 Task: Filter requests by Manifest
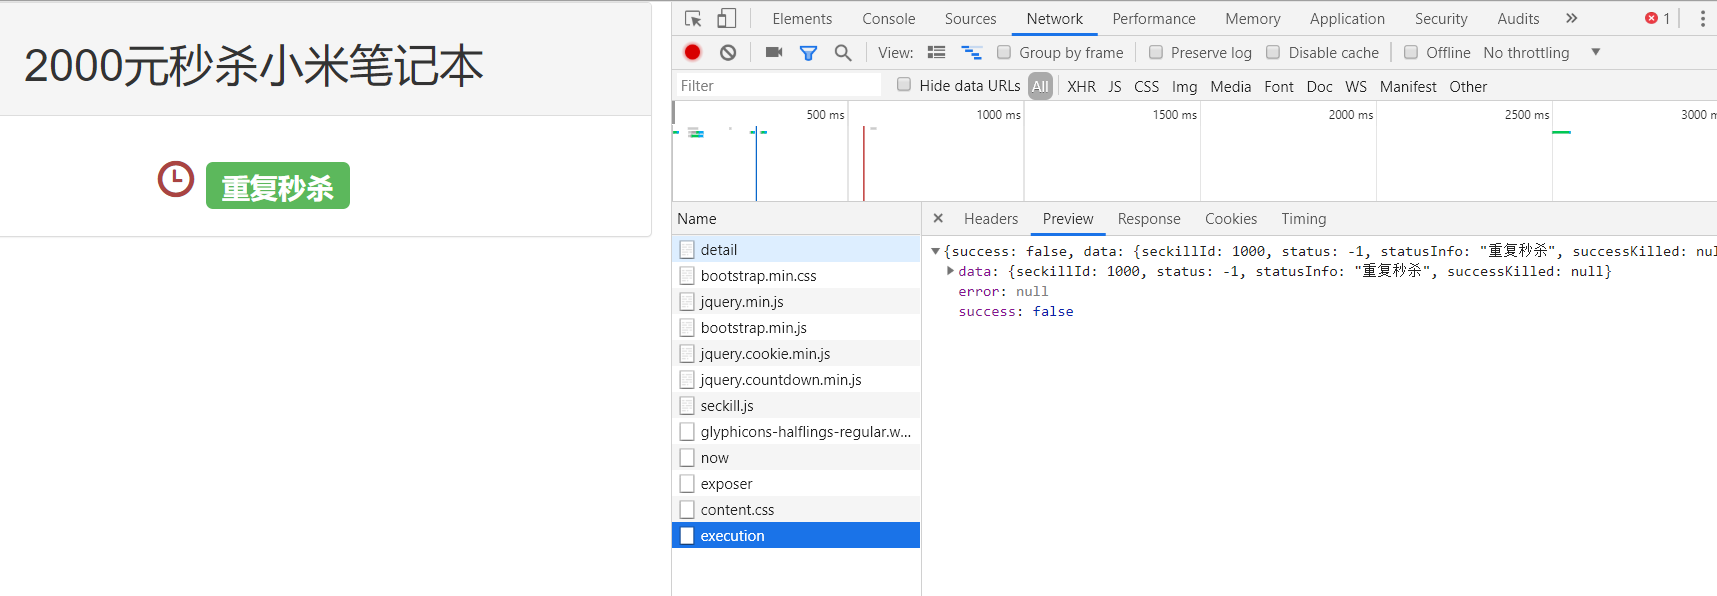pos(1408,86)
